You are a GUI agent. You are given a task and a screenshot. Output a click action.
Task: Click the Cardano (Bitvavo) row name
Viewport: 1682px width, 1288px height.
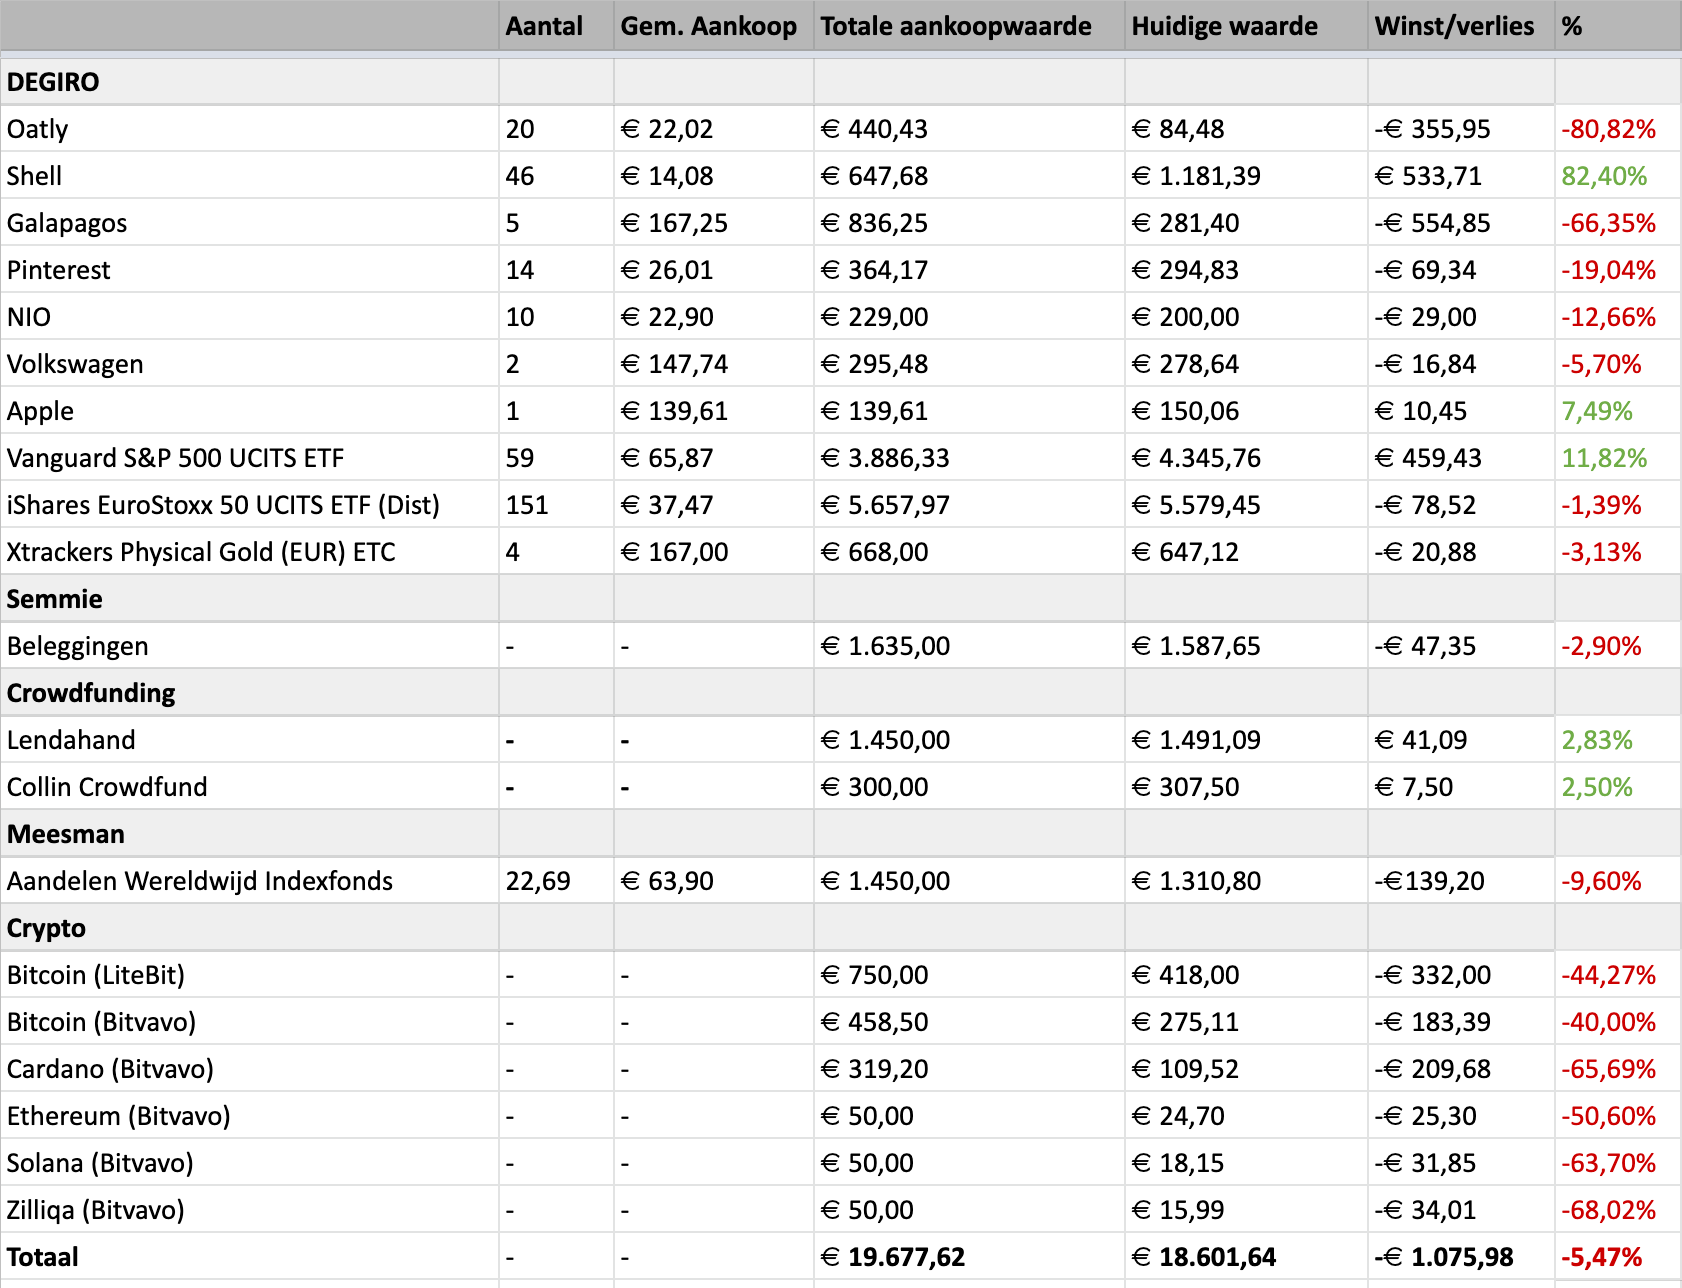click(x=250, y=1069)
